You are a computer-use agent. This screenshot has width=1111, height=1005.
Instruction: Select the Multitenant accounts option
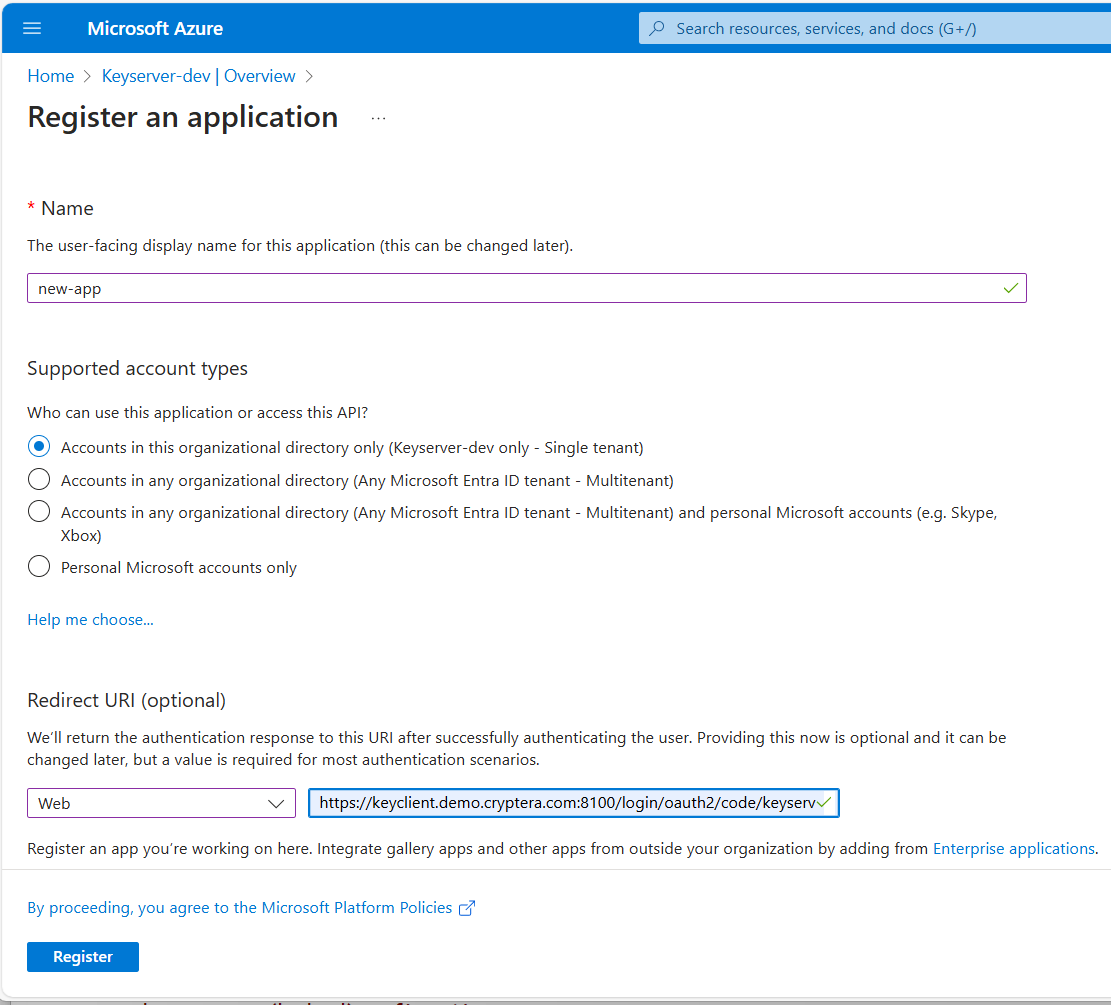pos(38,479)
